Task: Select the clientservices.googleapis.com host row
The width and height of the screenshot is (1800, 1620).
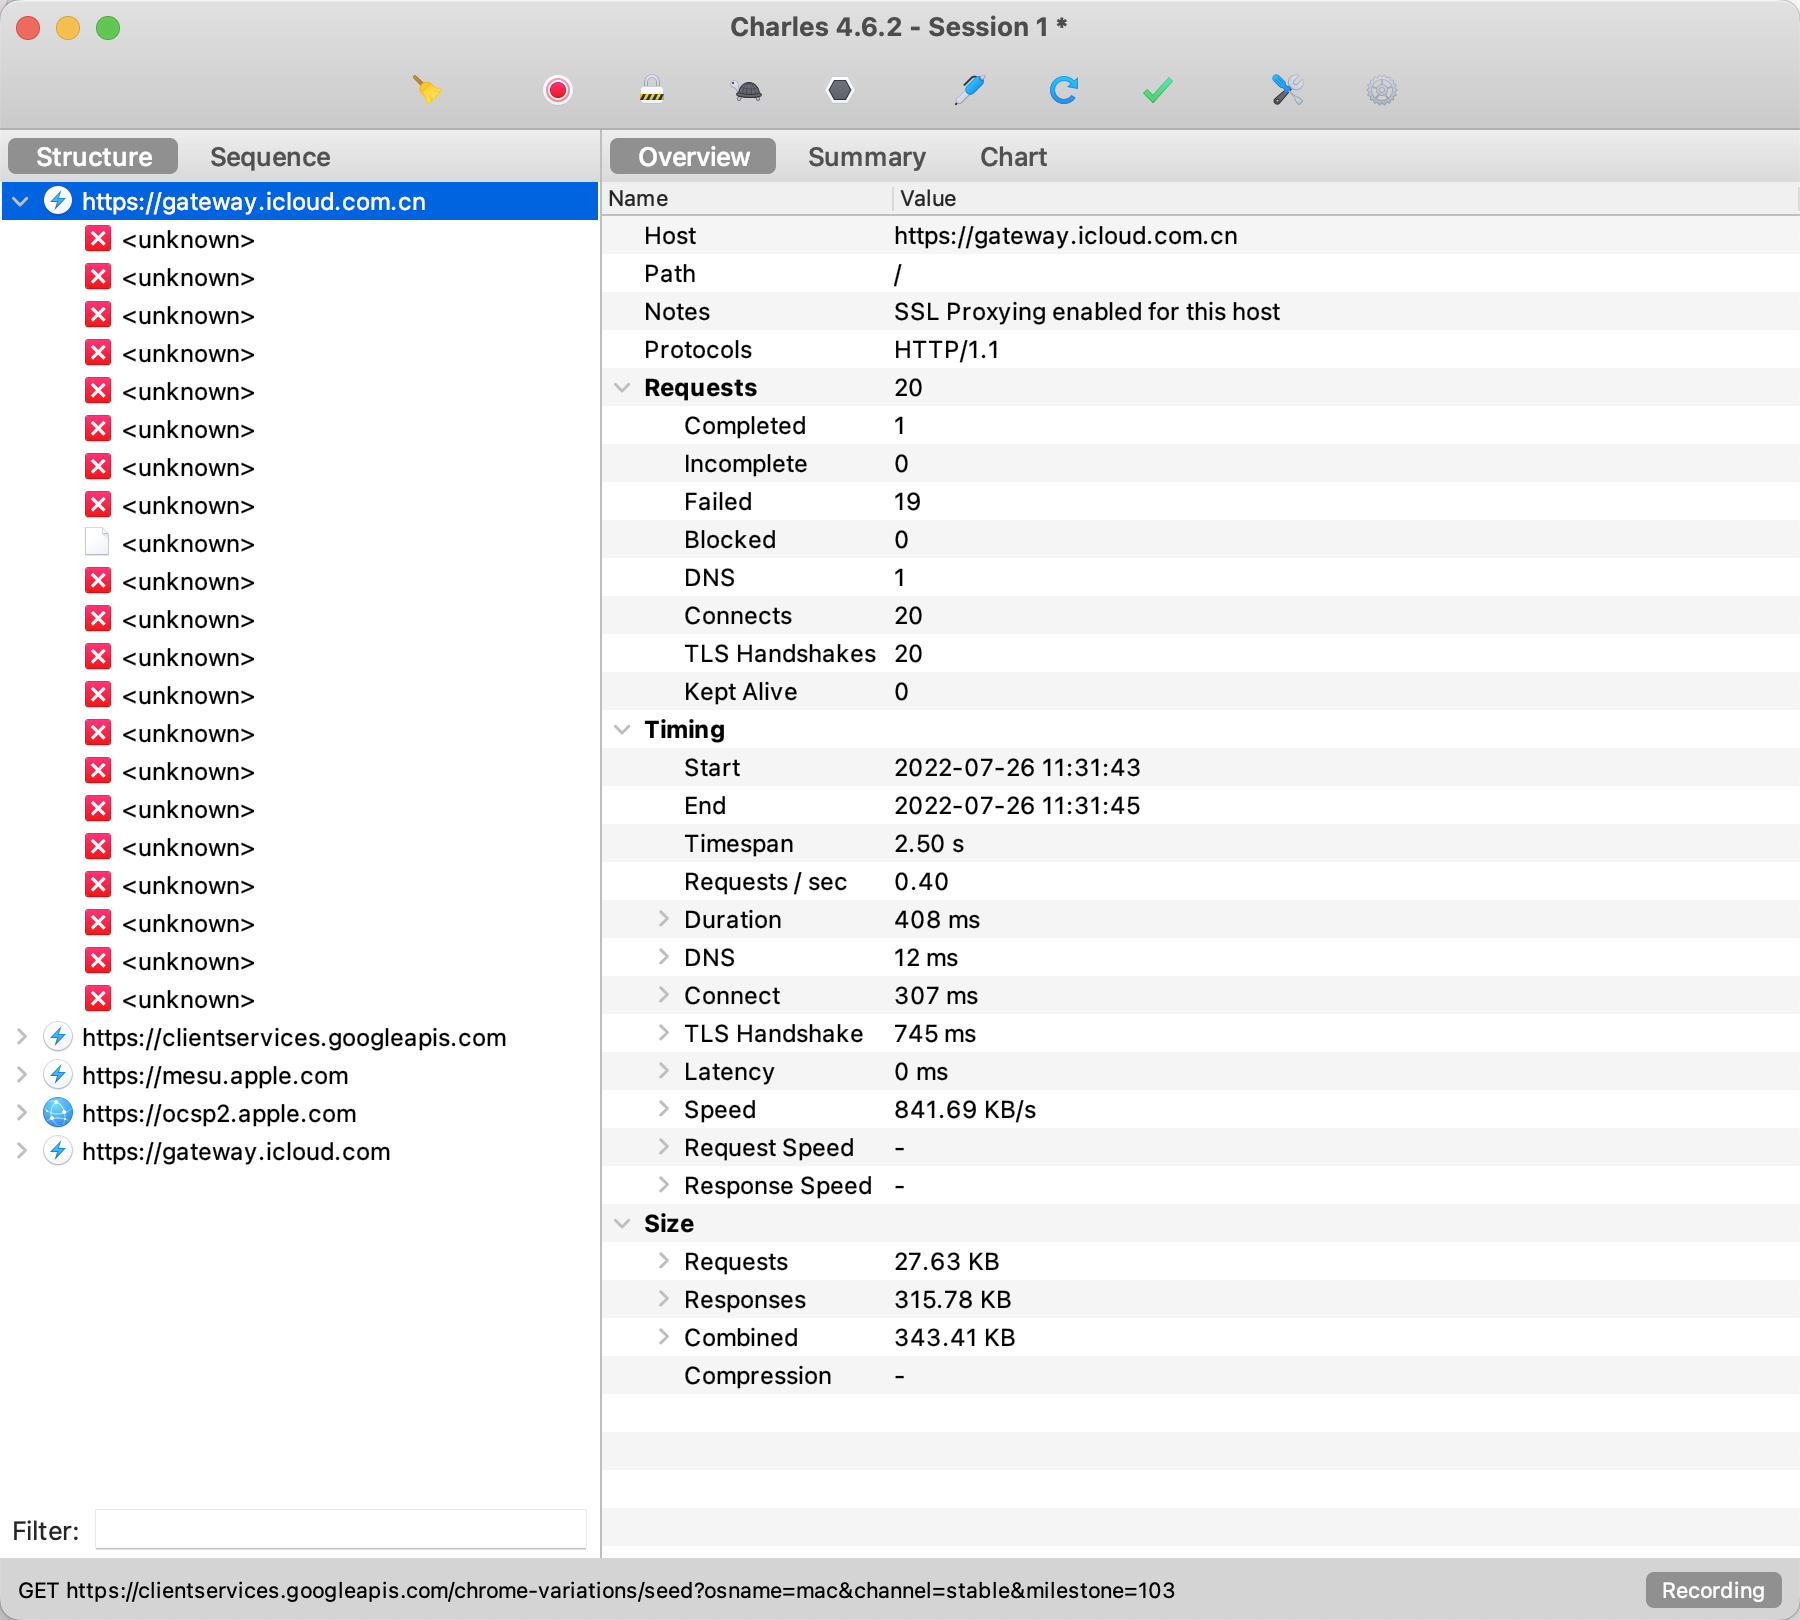Action: (x=300, y=1037)
